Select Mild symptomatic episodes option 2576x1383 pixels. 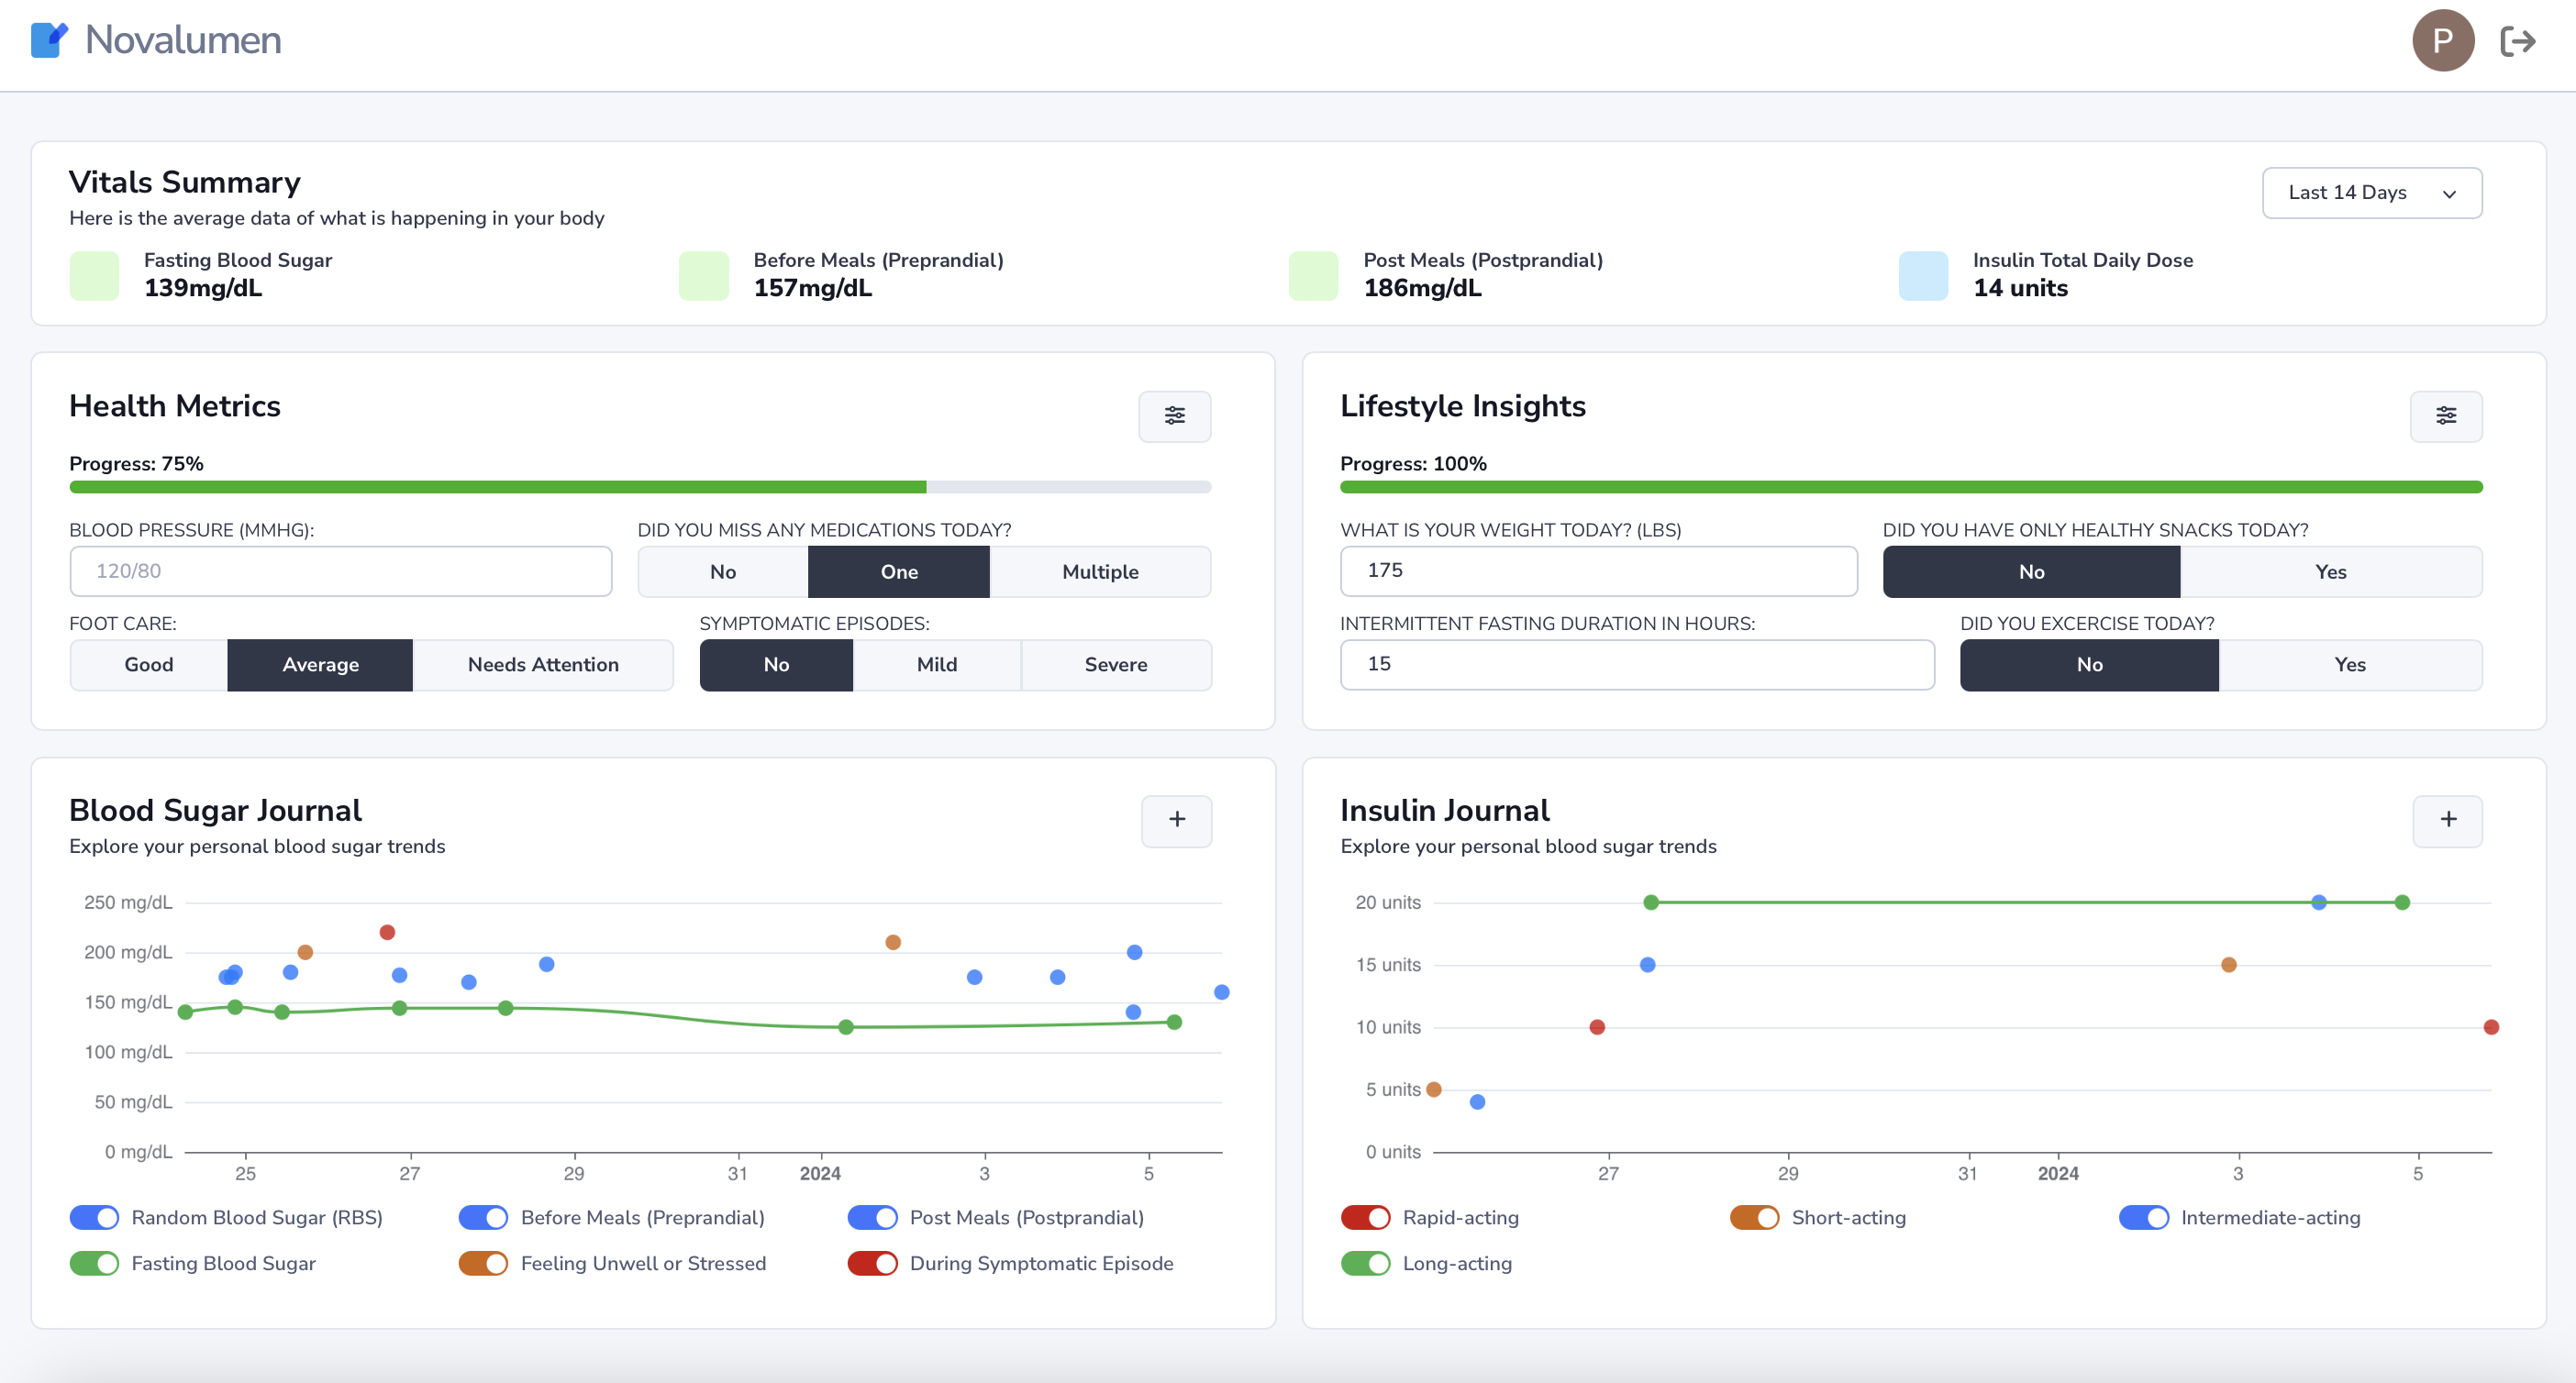[x=936, y=665]
